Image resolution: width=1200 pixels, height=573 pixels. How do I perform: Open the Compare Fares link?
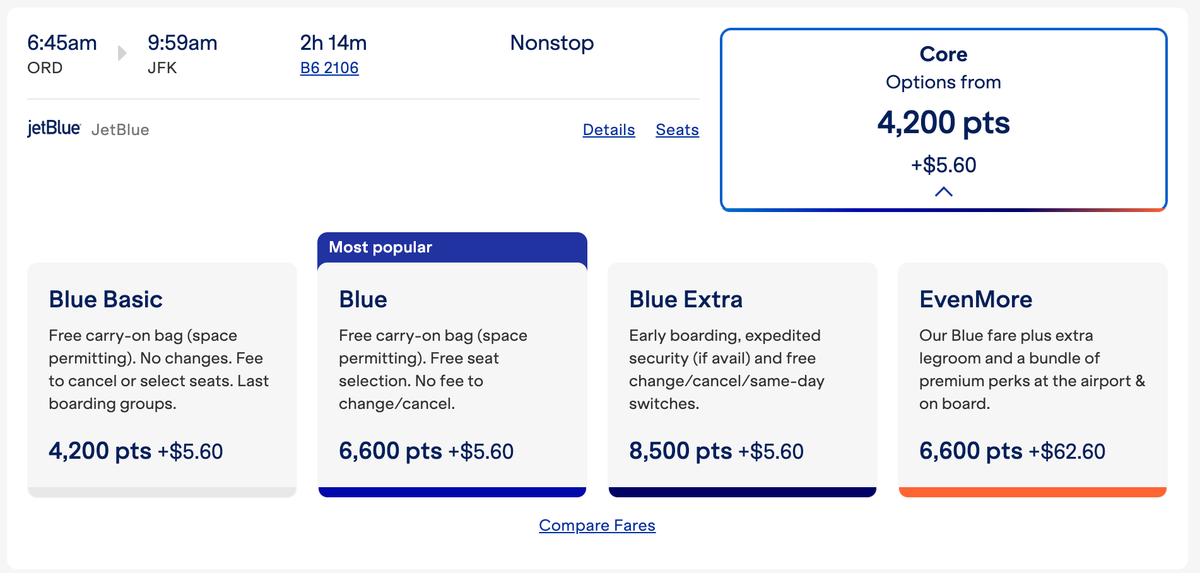point(597,525)
